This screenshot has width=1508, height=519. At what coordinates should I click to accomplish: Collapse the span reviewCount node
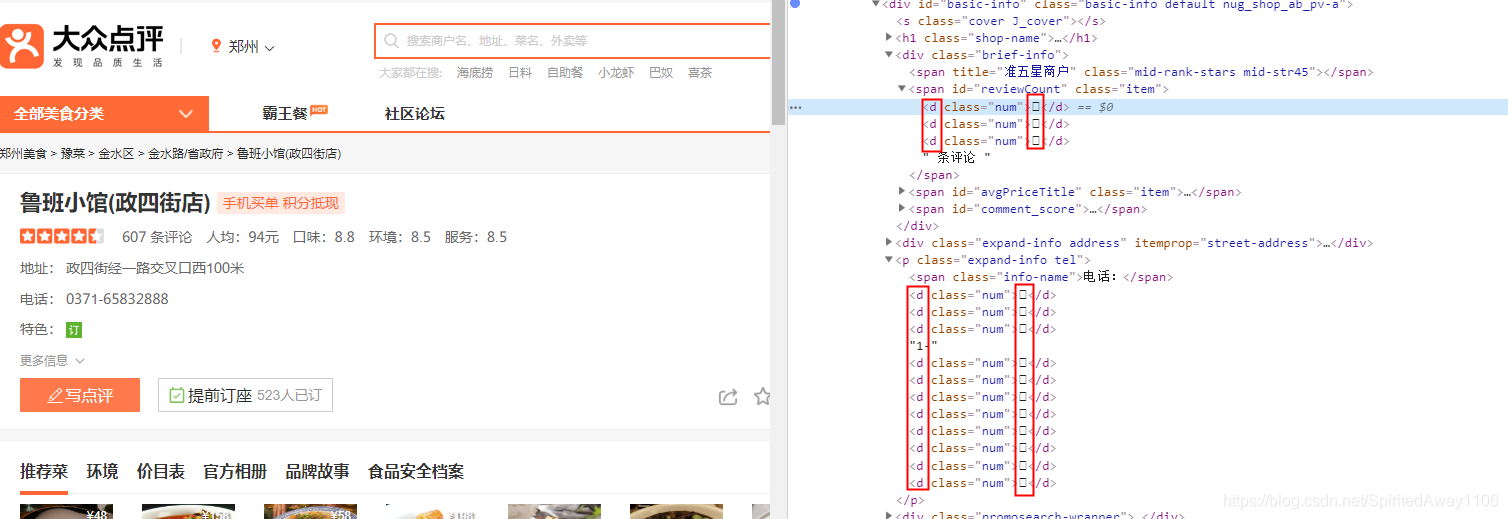point(902,89)
